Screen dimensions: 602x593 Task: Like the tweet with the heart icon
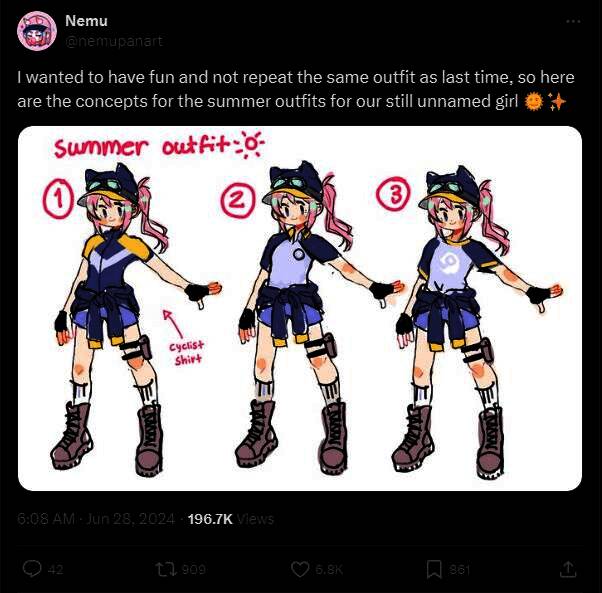[x=300, y=569]
